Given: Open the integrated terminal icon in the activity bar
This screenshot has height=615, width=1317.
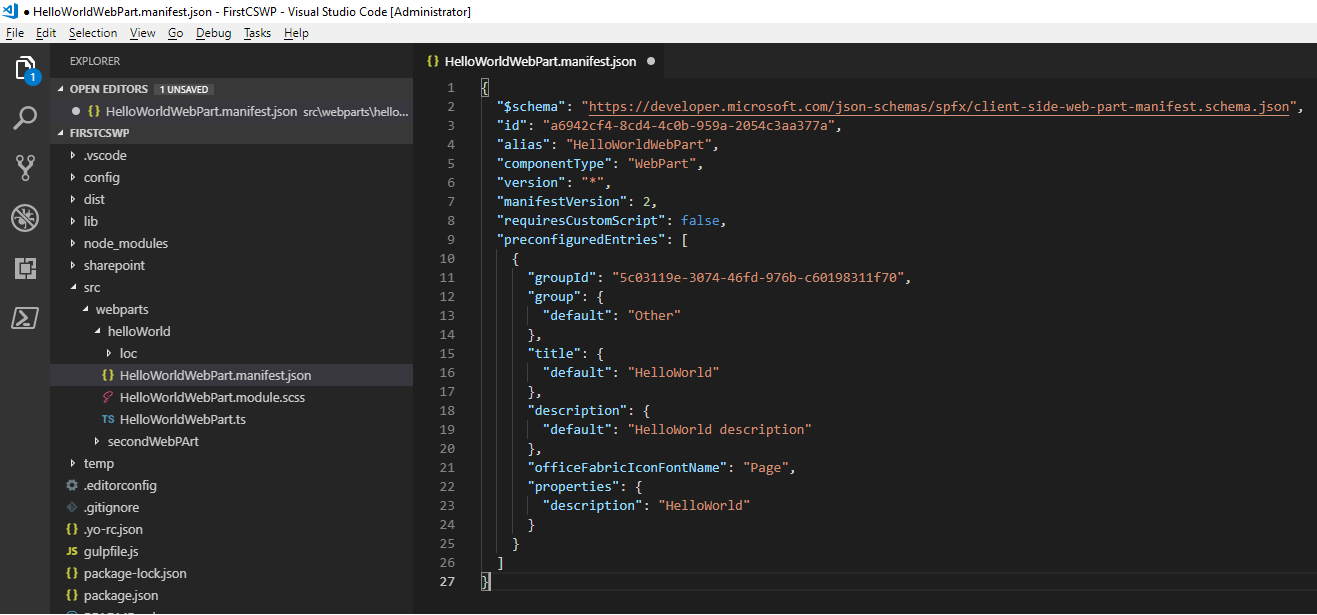Looking at the screenshot, I should (x=25, y=318).
